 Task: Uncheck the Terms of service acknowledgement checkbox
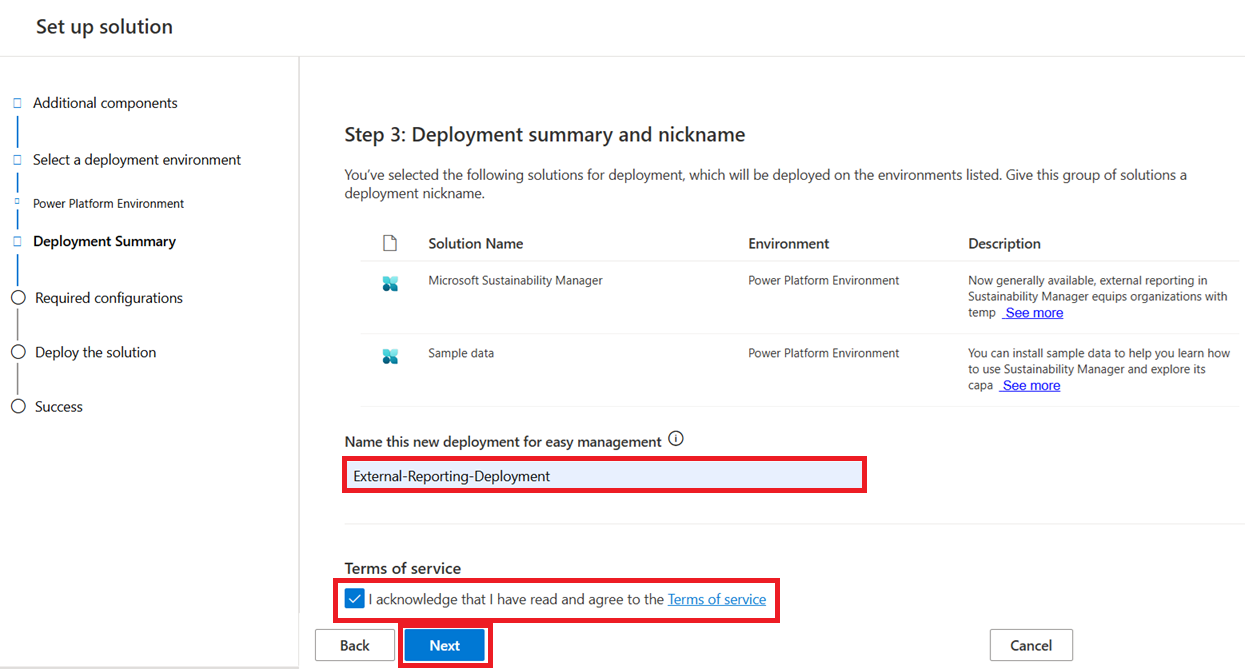click(354, 598)
